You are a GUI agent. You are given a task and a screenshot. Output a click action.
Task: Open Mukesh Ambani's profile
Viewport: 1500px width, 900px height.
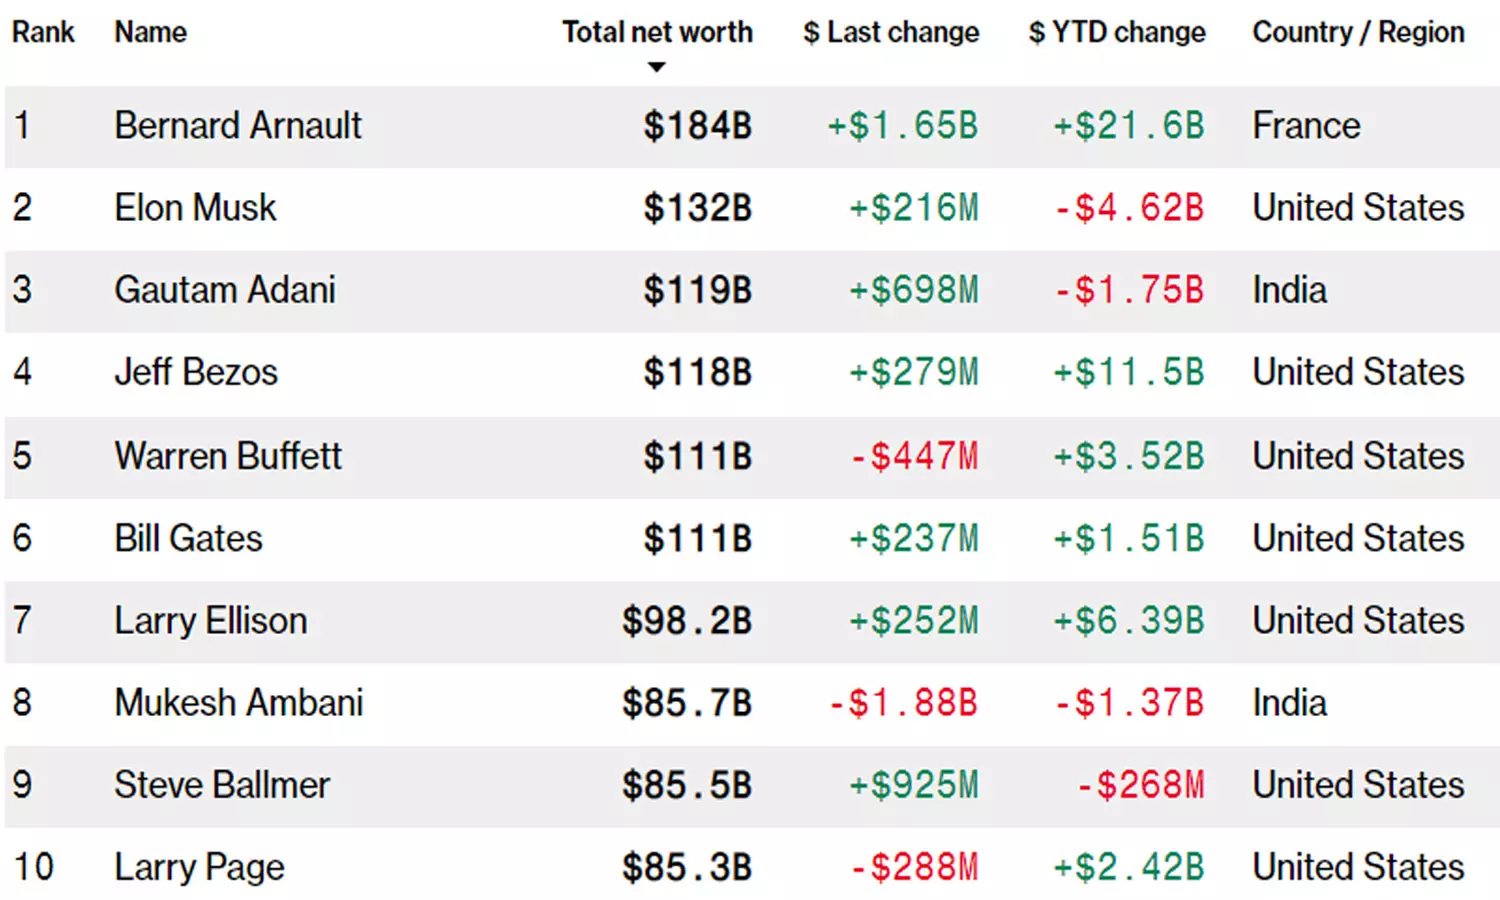click(x=239, y=702)
